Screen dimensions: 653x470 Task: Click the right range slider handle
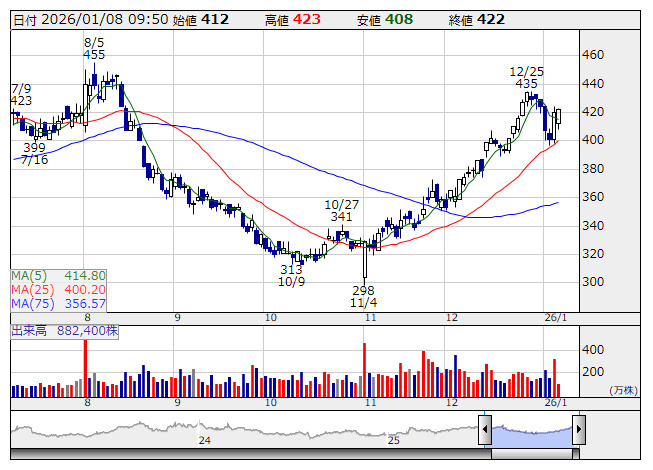point(578,431)
